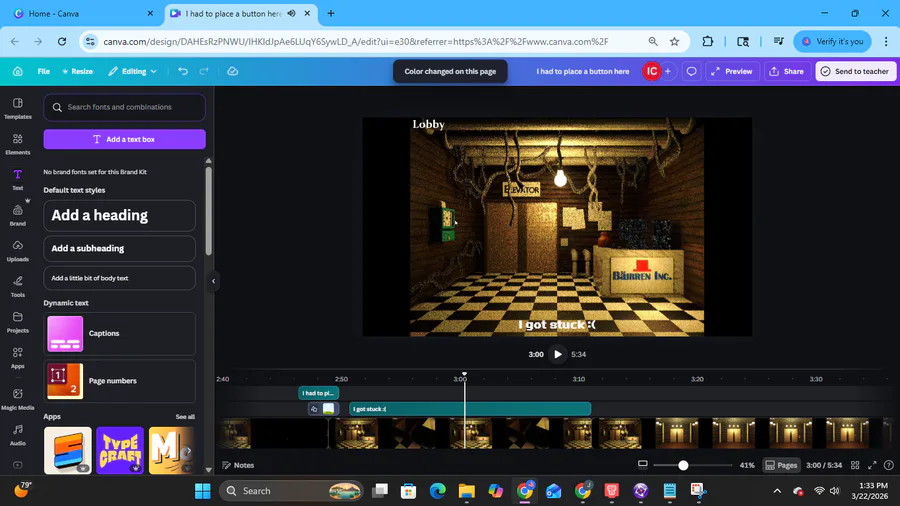Click the timeline playhead marker

tap(464, 375)
